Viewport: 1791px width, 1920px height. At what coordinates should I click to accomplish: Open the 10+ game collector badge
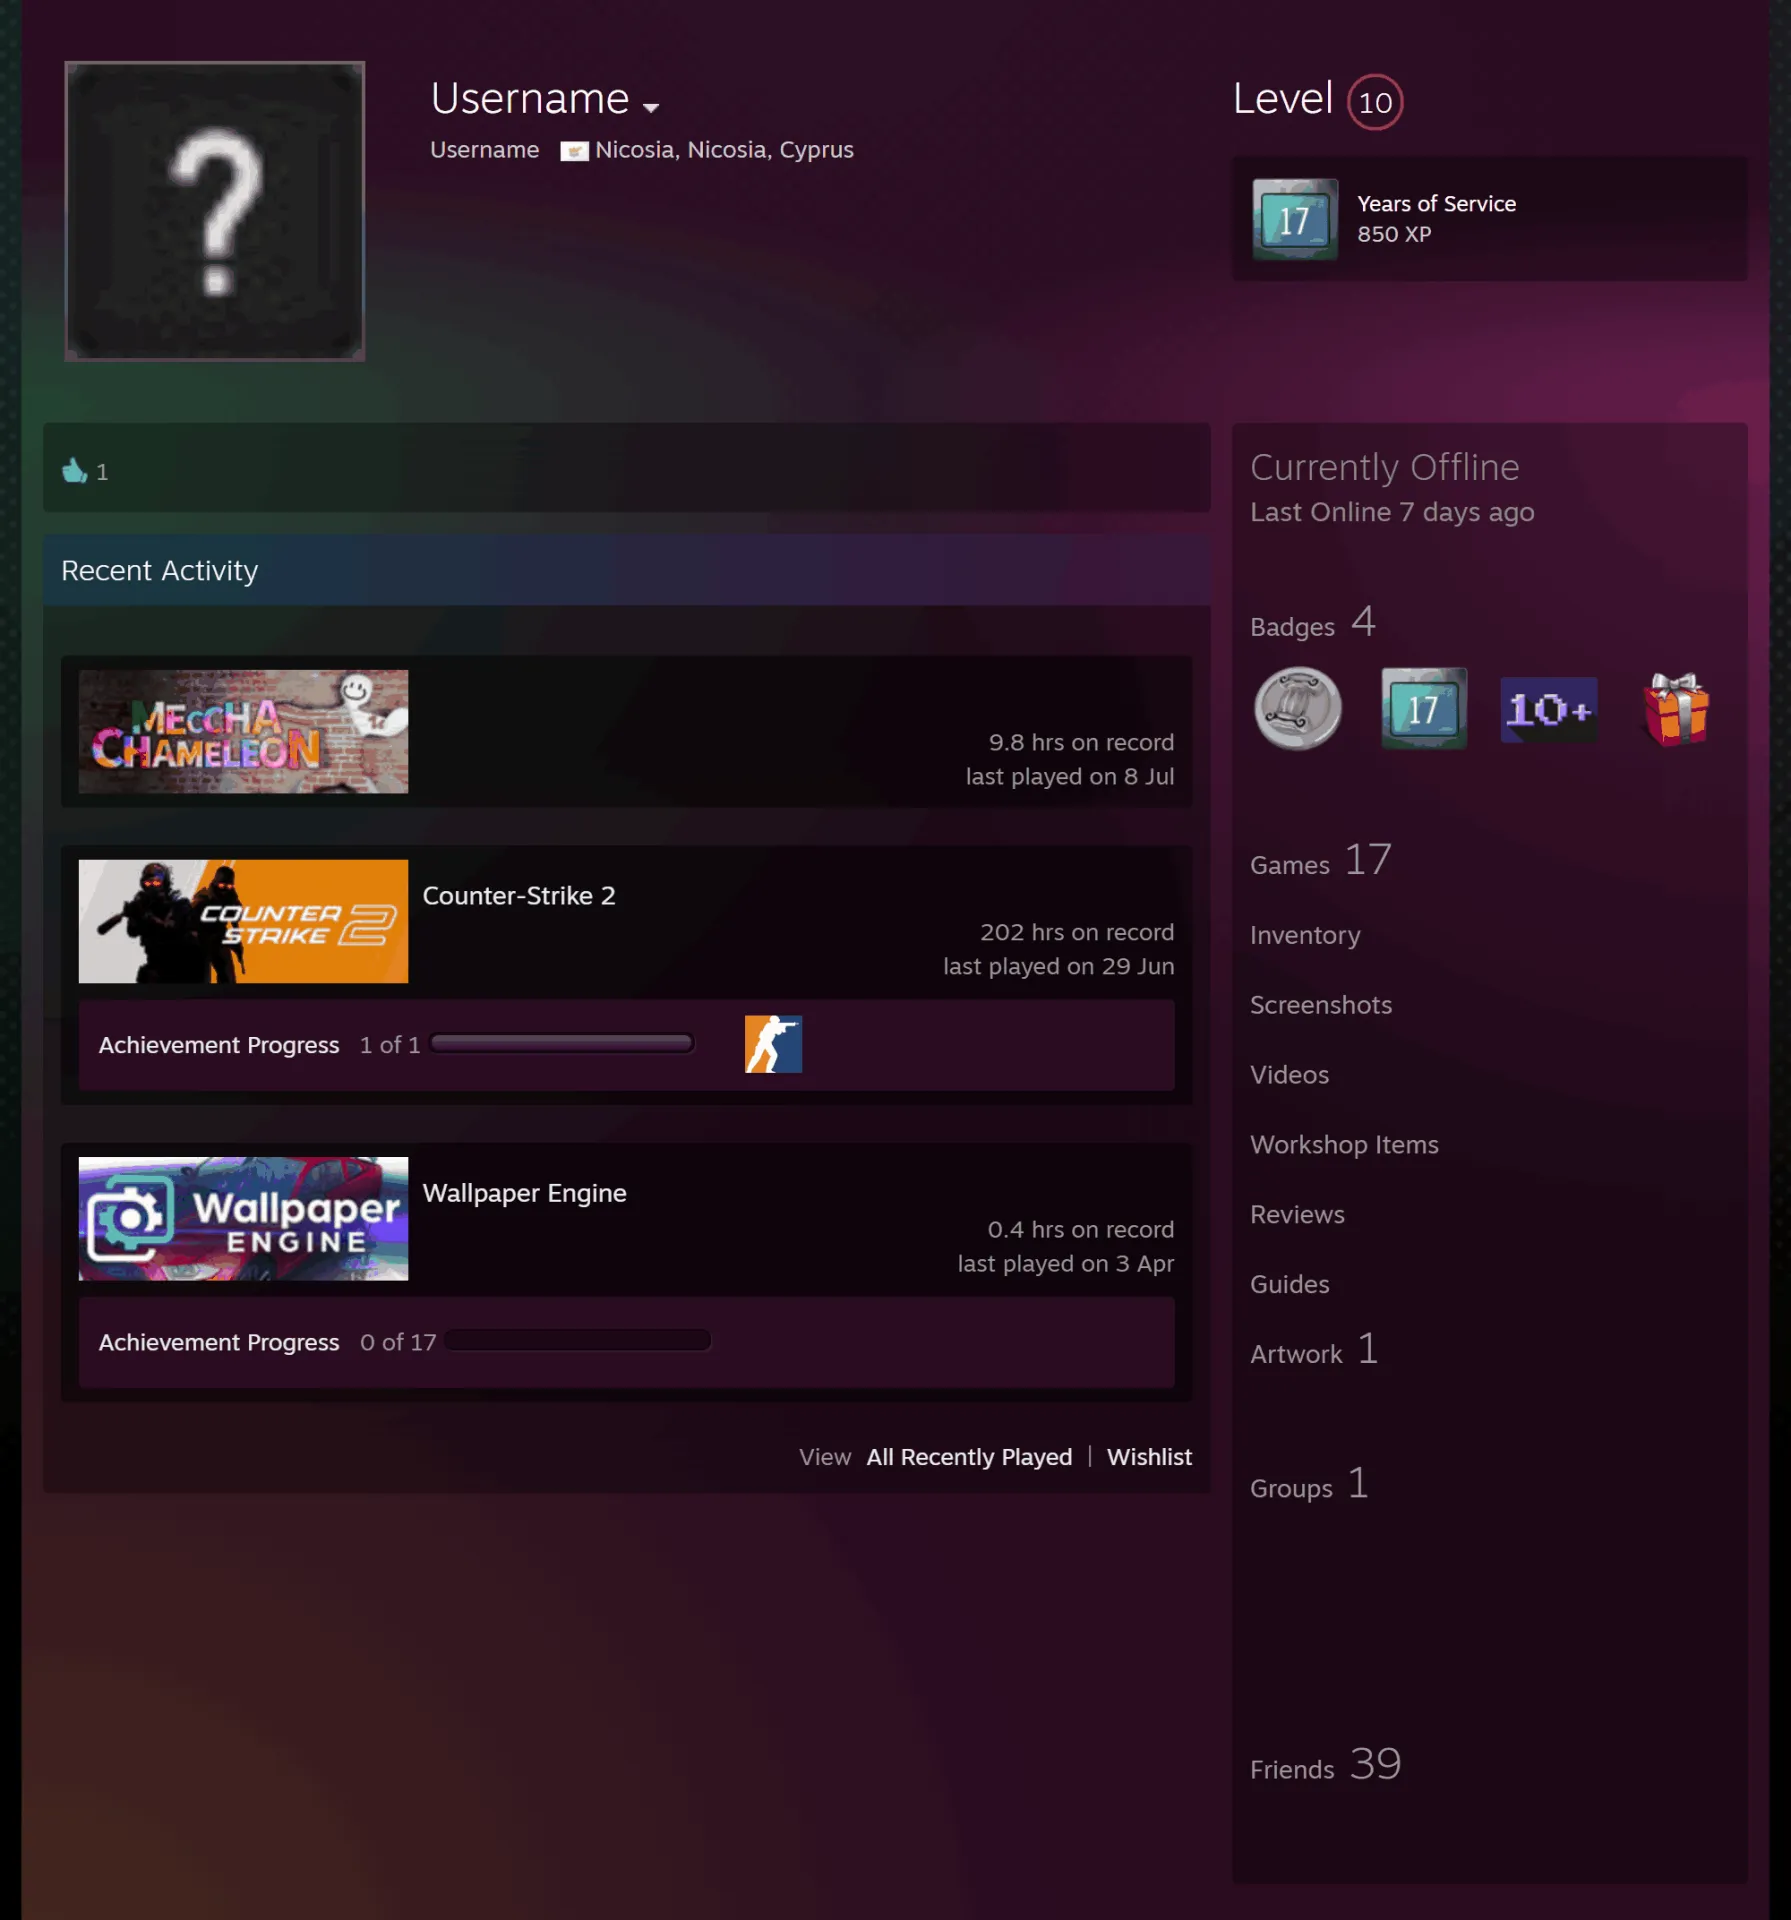[x=1549, y=710]
